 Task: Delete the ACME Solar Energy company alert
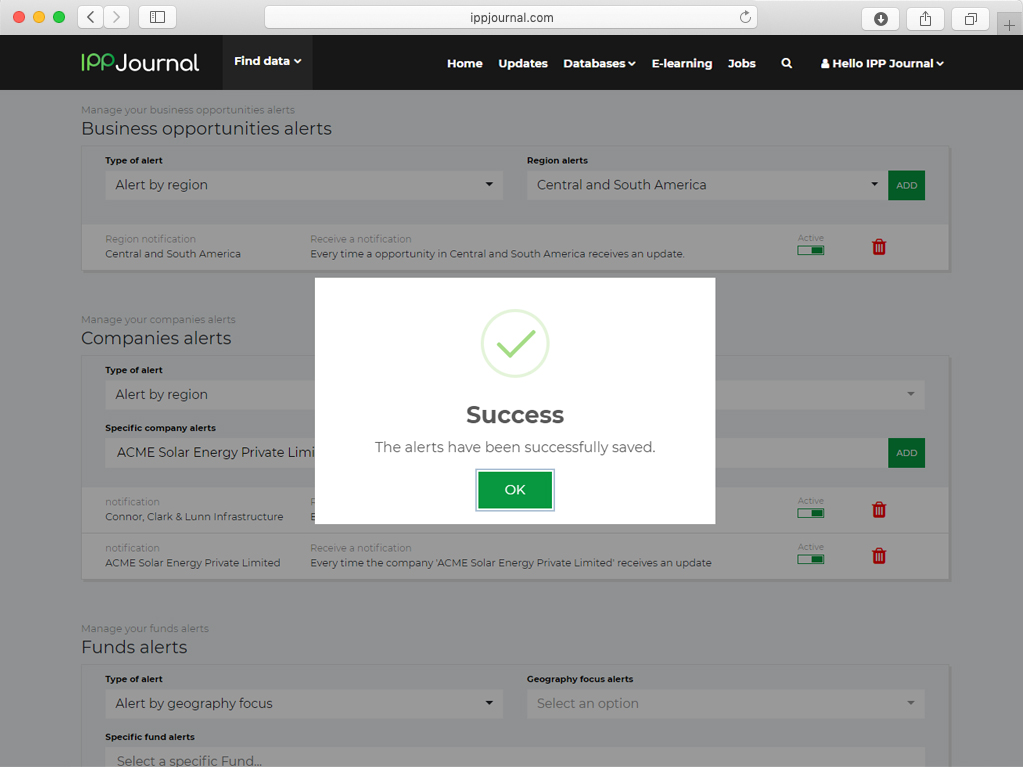[x=879, y=556]
